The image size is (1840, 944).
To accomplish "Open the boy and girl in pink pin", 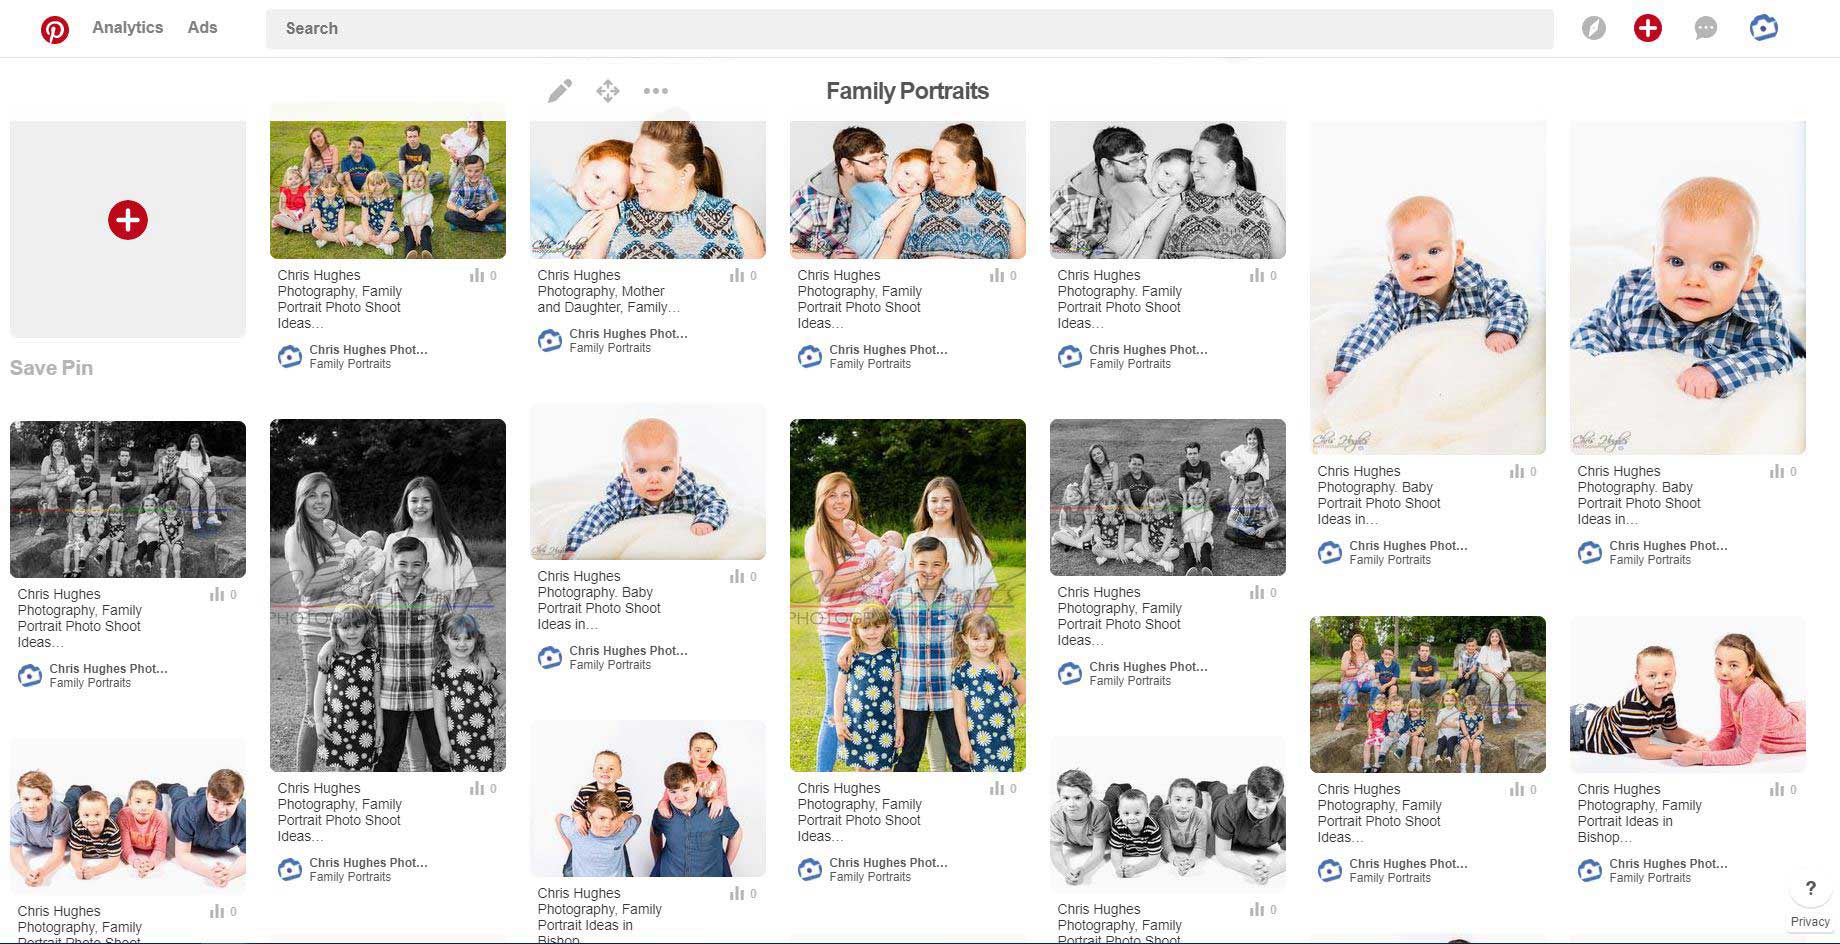I will 1687,695.
